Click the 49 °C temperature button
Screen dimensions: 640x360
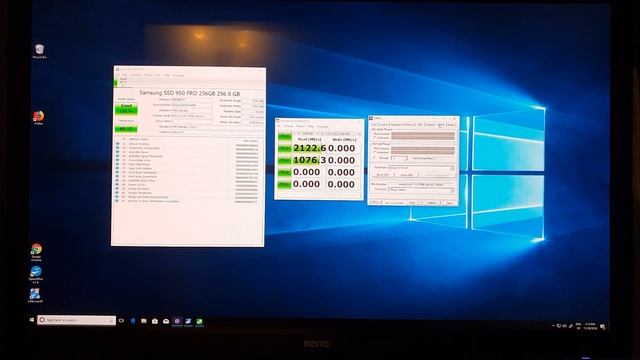126,129
